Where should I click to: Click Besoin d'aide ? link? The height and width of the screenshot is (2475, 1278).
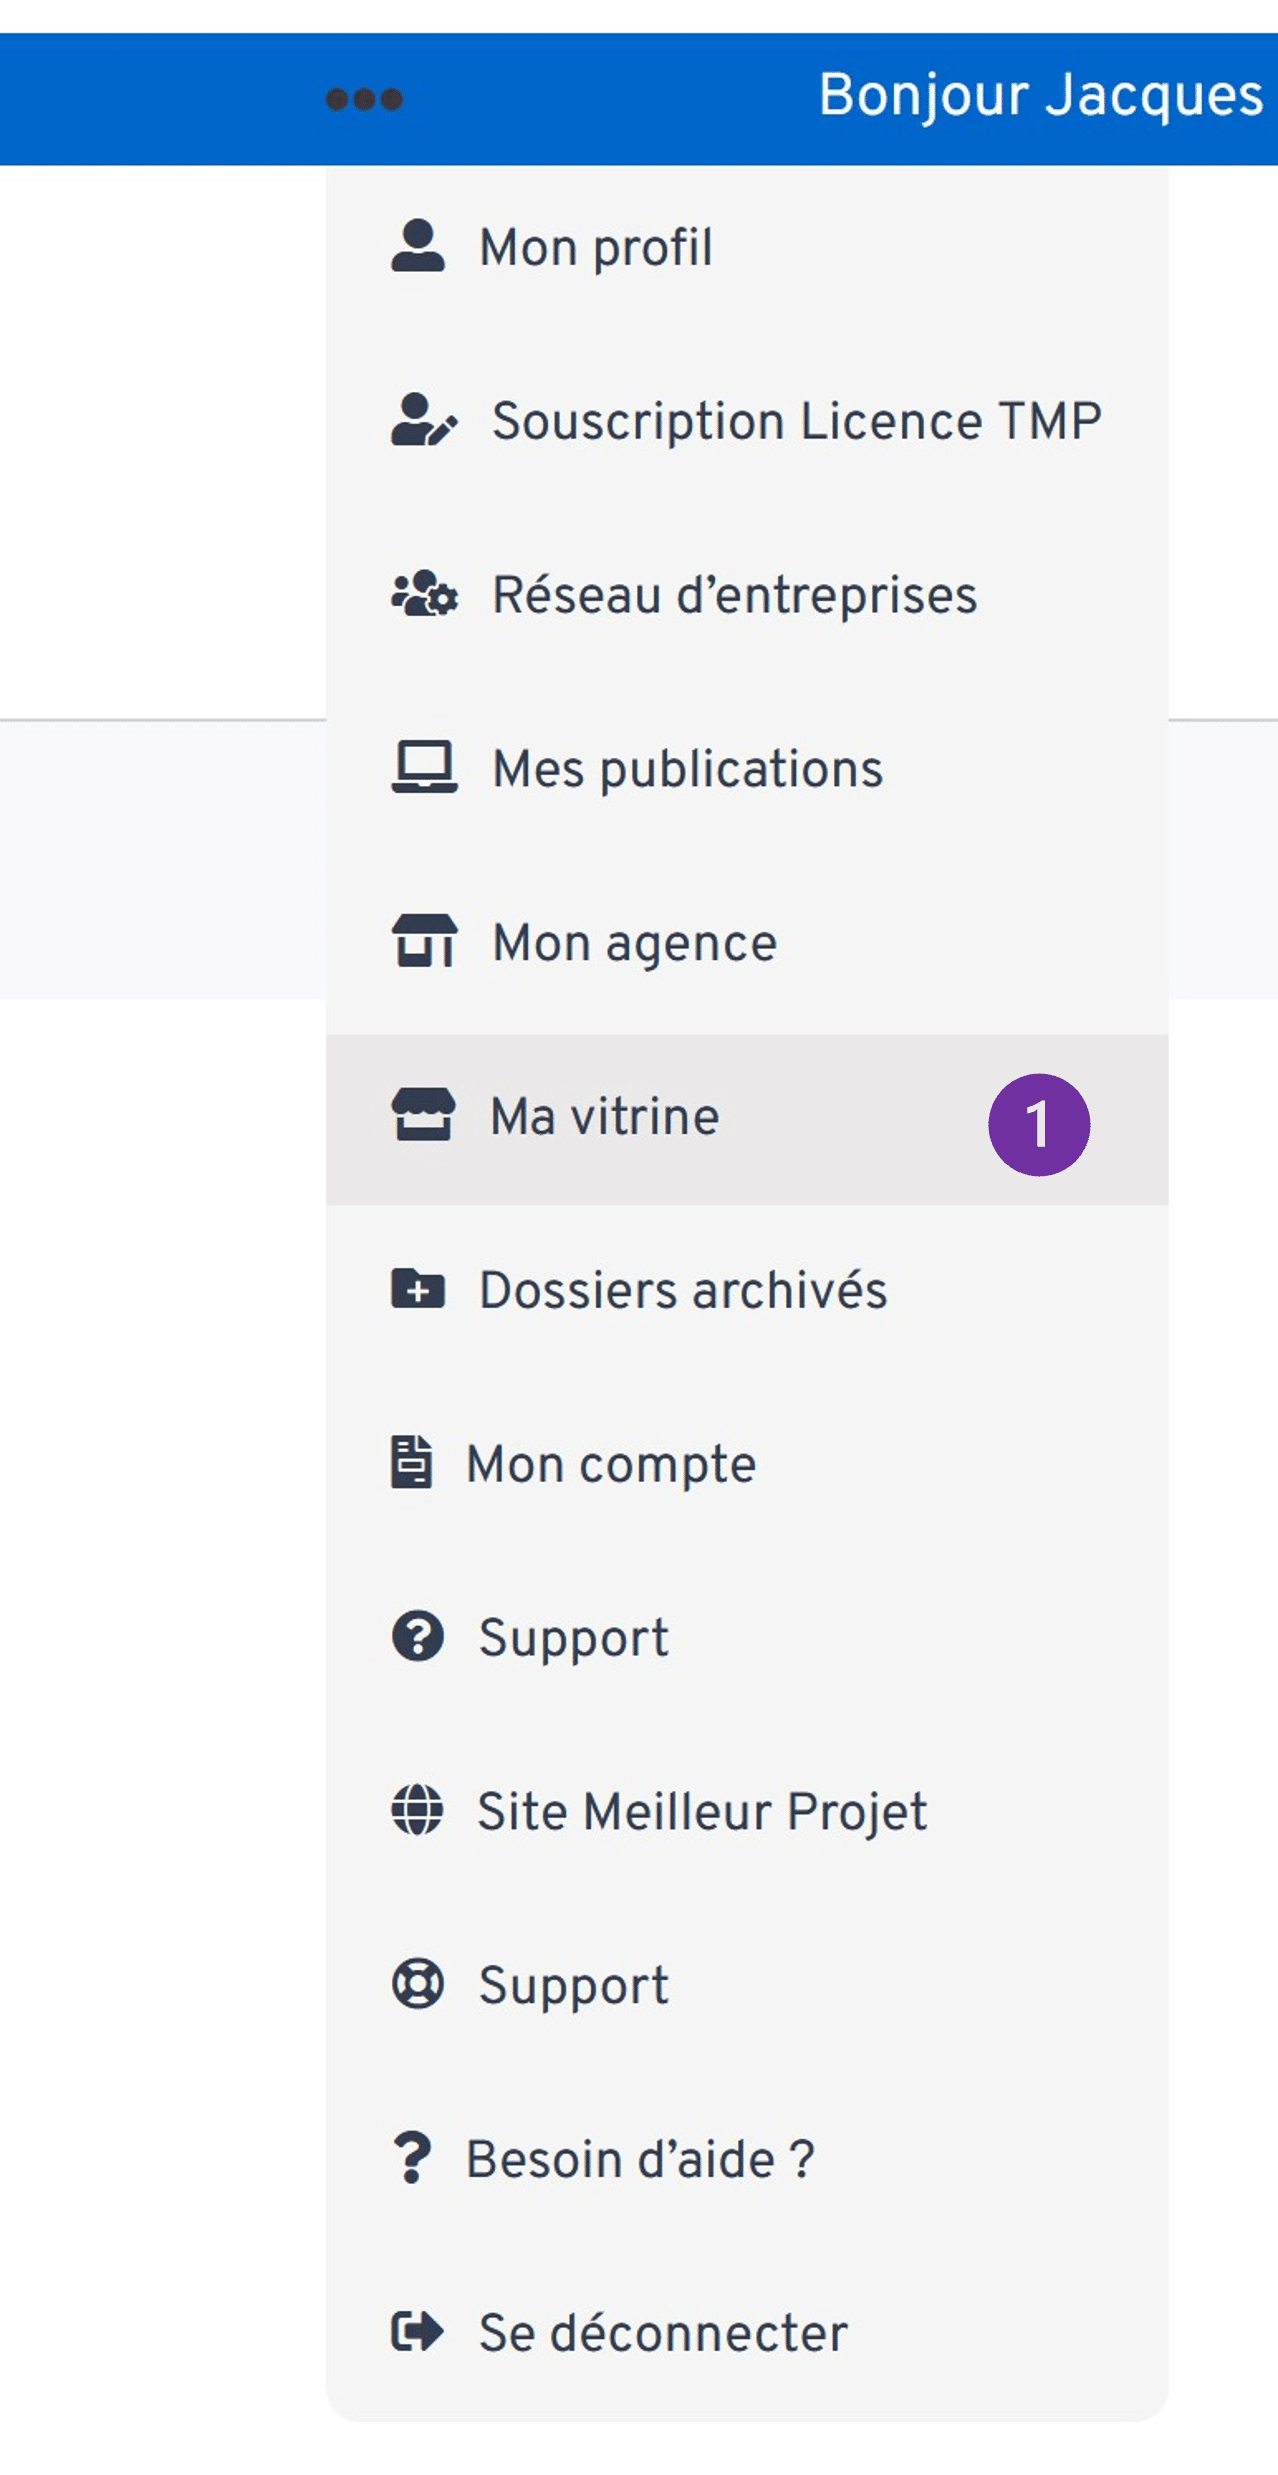tap(640, 2159)
